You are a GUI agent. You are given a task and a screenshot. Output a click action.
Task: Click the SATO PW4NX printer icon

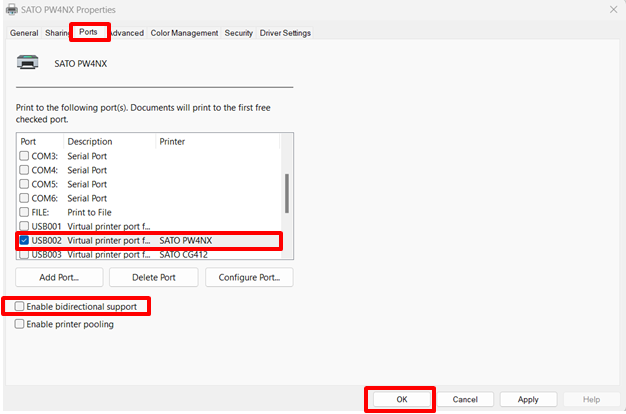[x=29, y=63]
